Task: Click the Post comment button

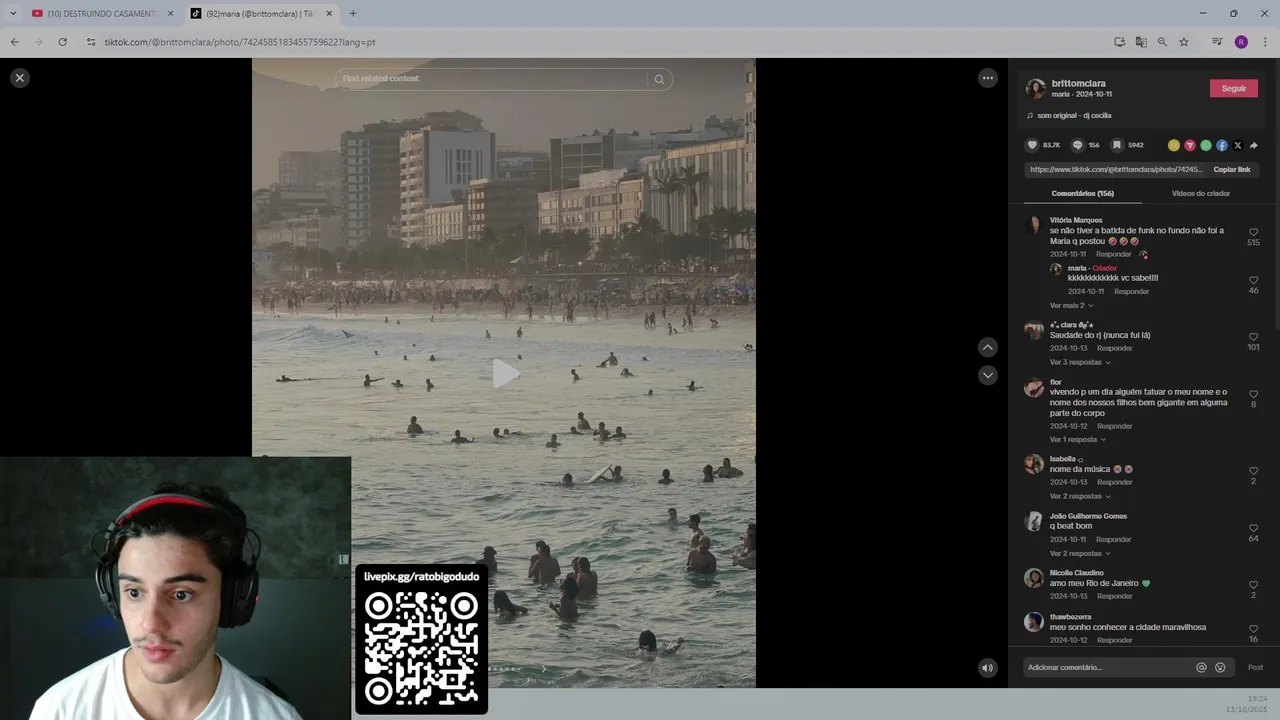Action: pyautogui.click(x=1255, y=668)
